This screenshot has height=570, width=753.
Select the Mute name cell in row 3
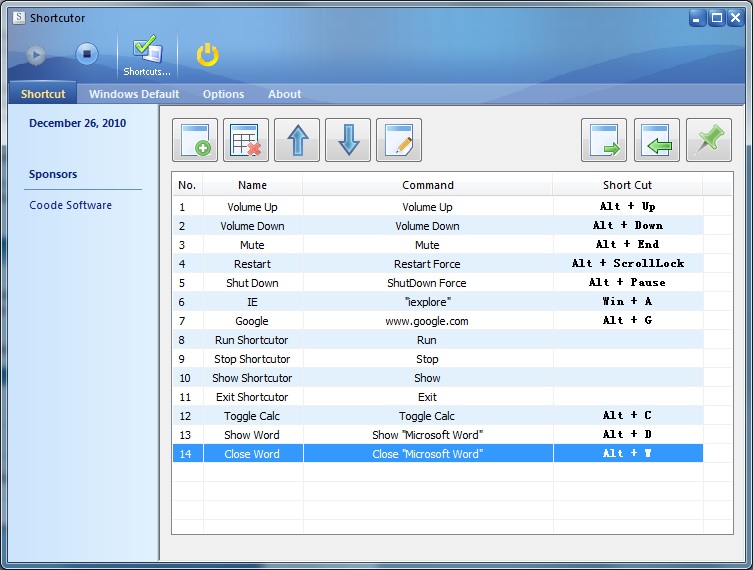(x=253, y=245)
